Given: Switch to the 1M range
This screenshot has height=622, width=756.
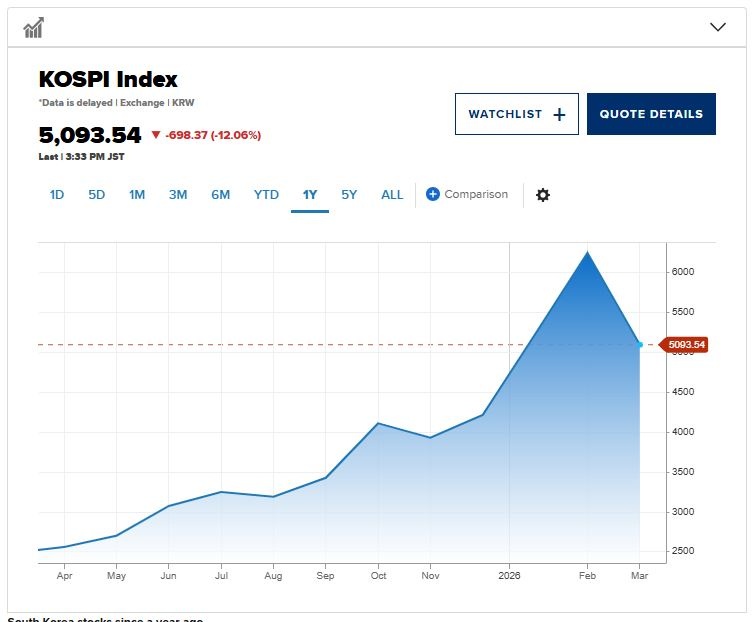Looking at the screenshot, I should tap(137, 195).
